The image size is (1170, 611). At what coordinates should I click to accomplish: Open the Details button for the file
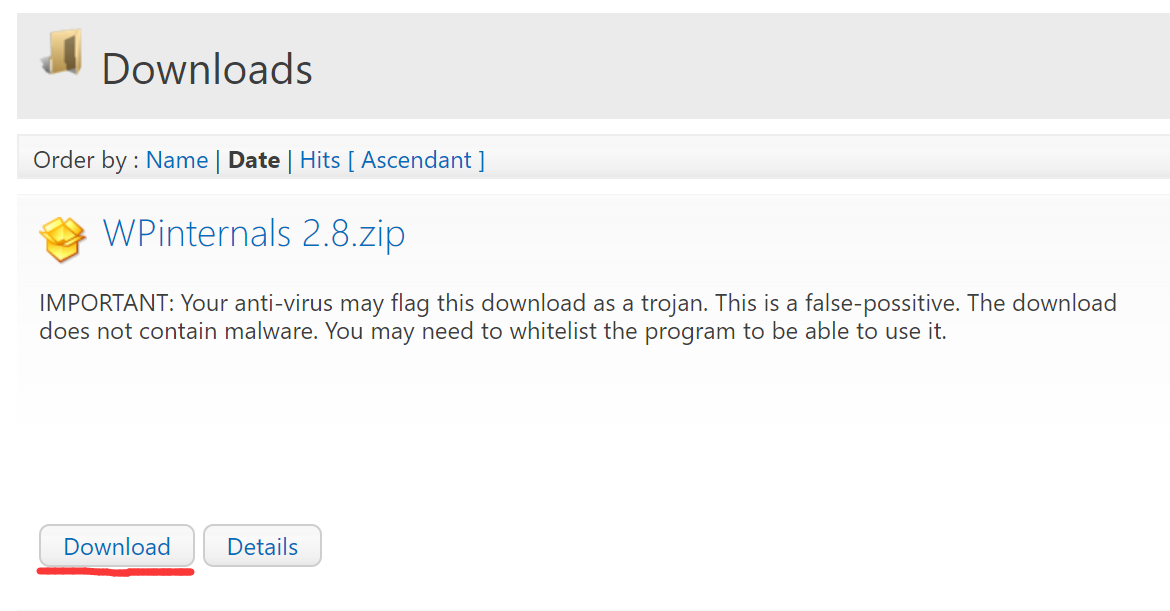(x=262, y=547)
